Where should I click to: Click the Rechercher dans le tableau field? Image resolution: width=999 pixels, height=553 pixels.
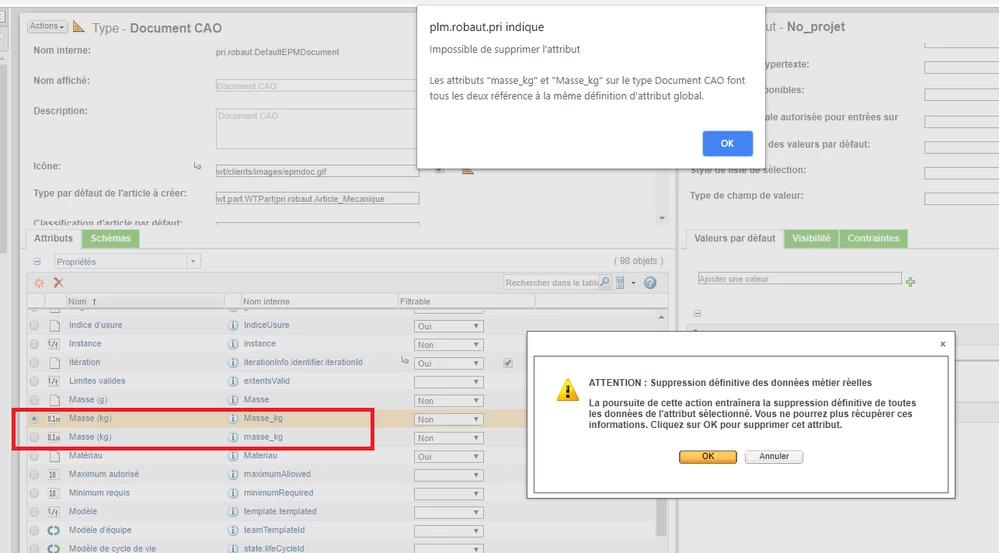click(551, 282)
